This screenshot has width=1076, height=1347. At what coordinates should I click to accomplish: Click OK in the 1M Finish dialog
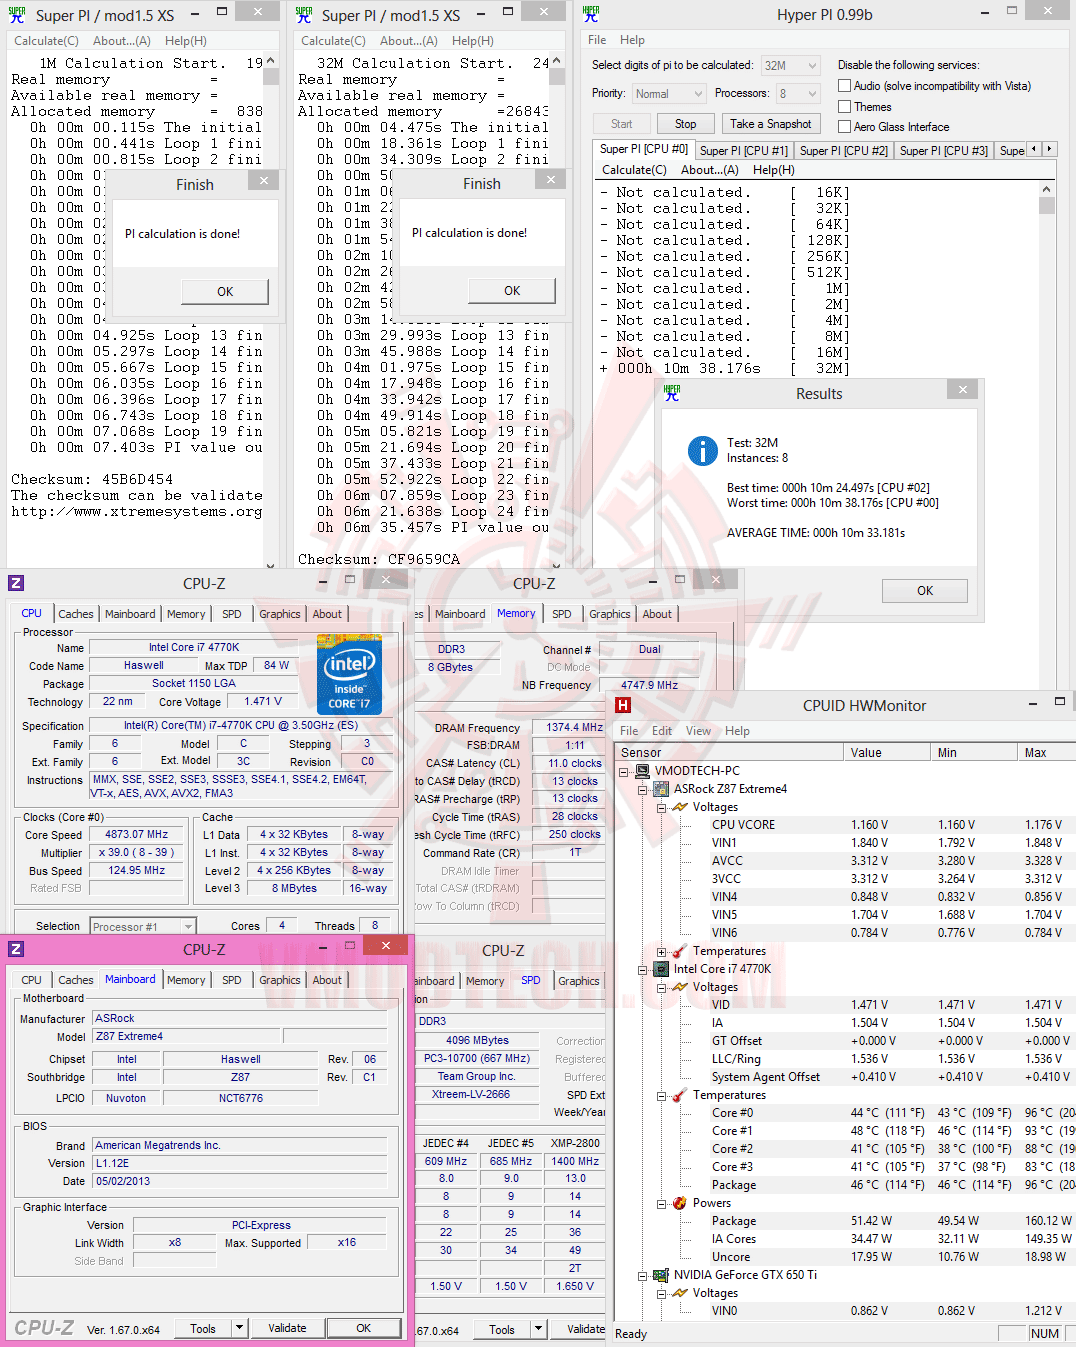click(x=225, y=291)
